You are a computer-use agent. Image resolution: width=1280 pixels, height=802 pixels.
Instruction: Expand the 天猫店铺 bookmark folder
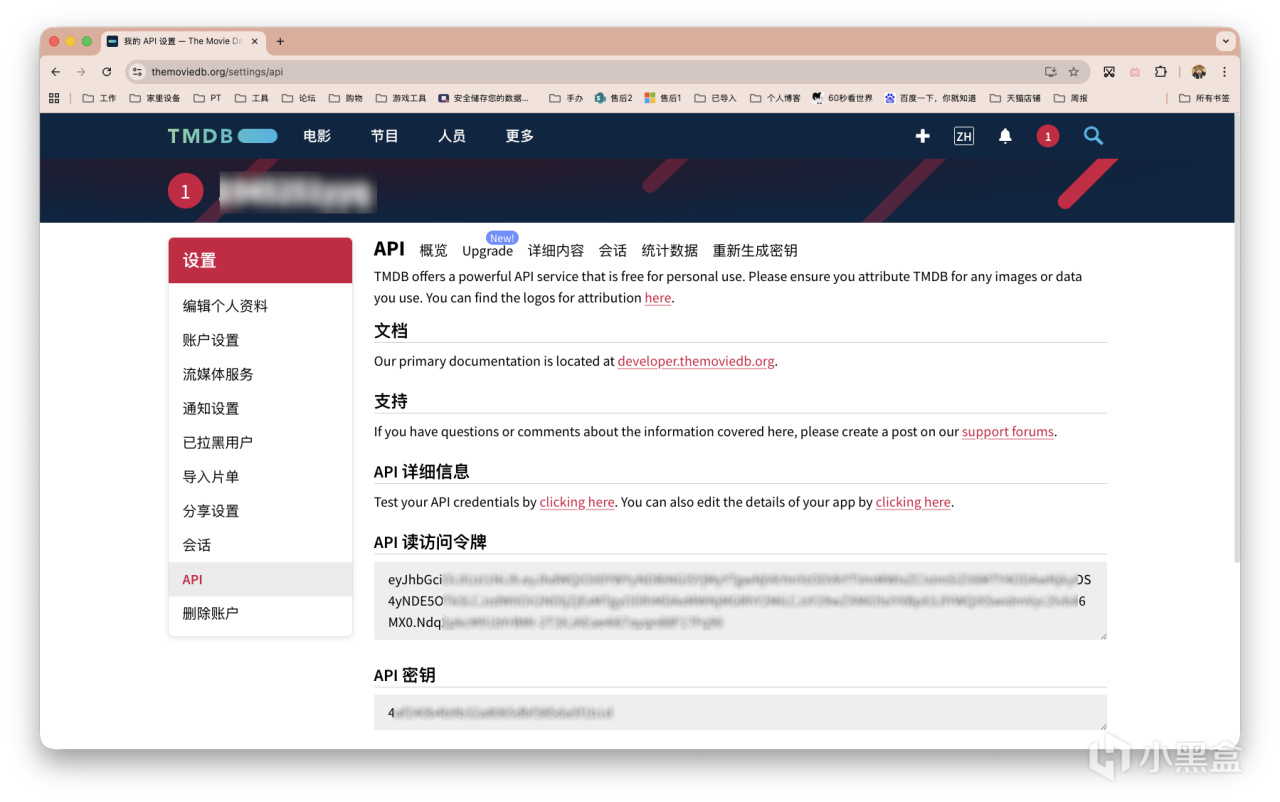click(x=1015, y=98)
